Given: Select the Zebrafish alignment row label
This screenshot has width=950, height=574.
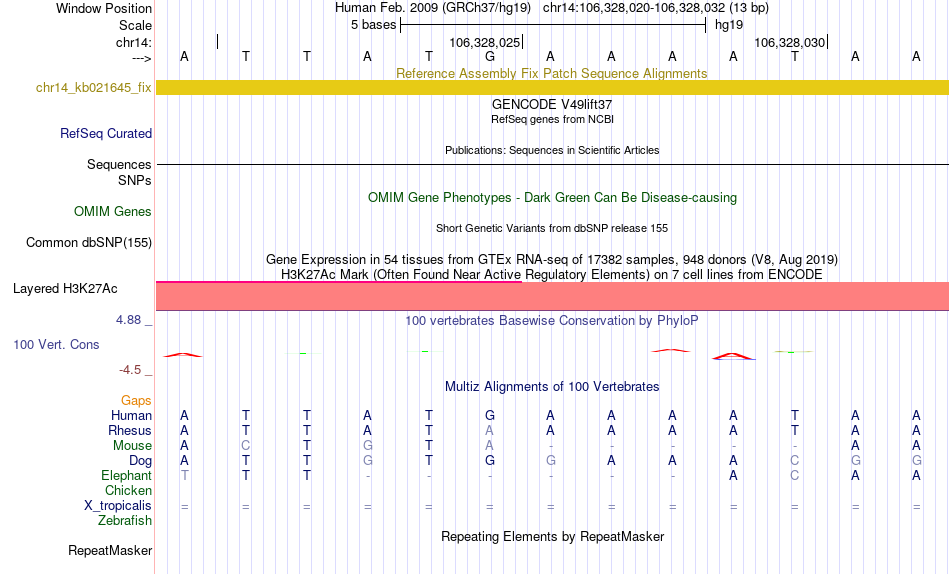Looking at the screenshot, I should [125, 521].
